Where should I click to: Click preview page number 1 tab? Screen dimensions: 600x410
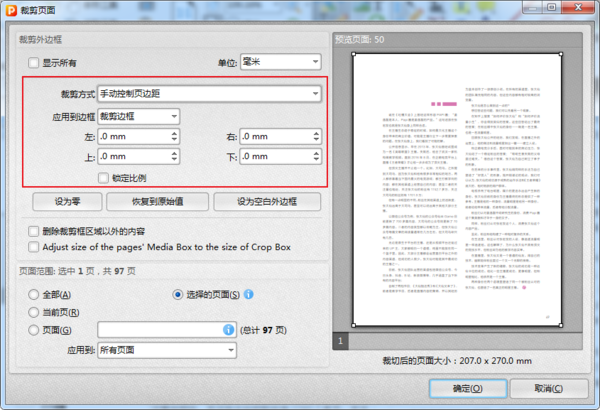[x=341, y=341]
